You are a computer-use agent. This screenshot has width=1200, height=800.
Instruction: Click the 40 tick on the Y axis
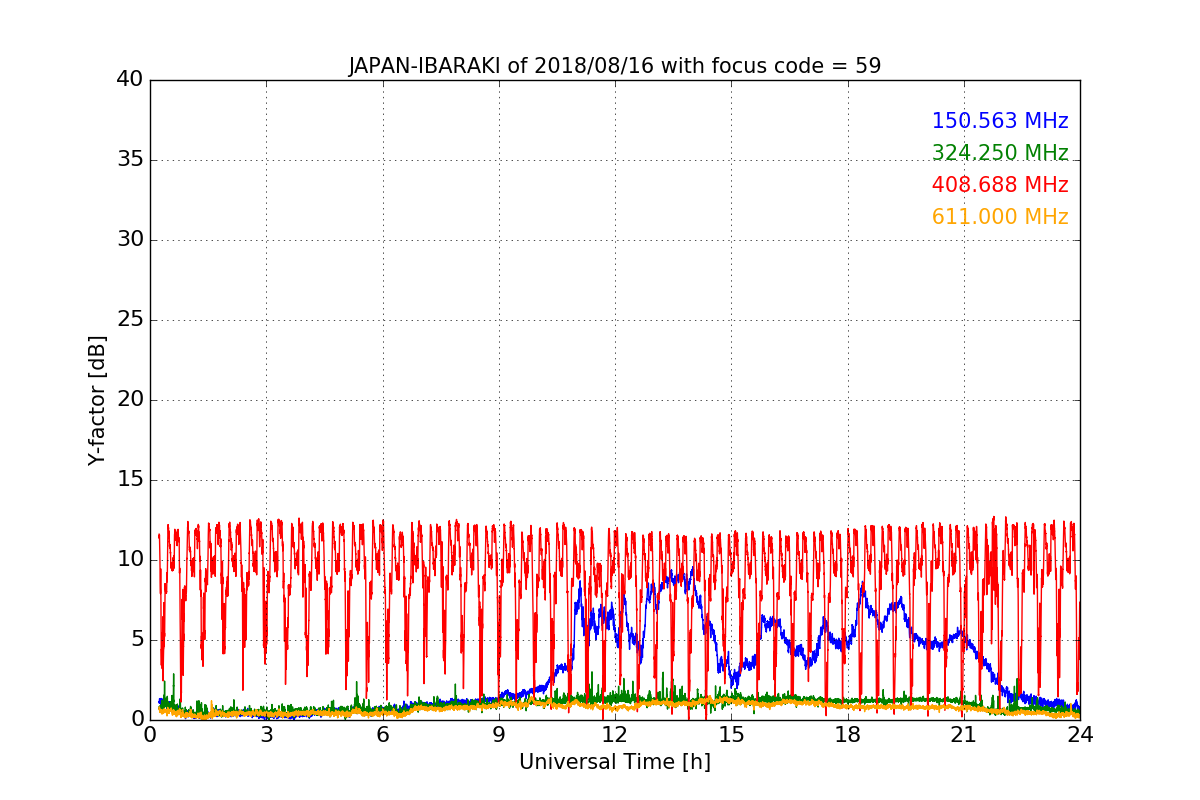tap(130, 80)
